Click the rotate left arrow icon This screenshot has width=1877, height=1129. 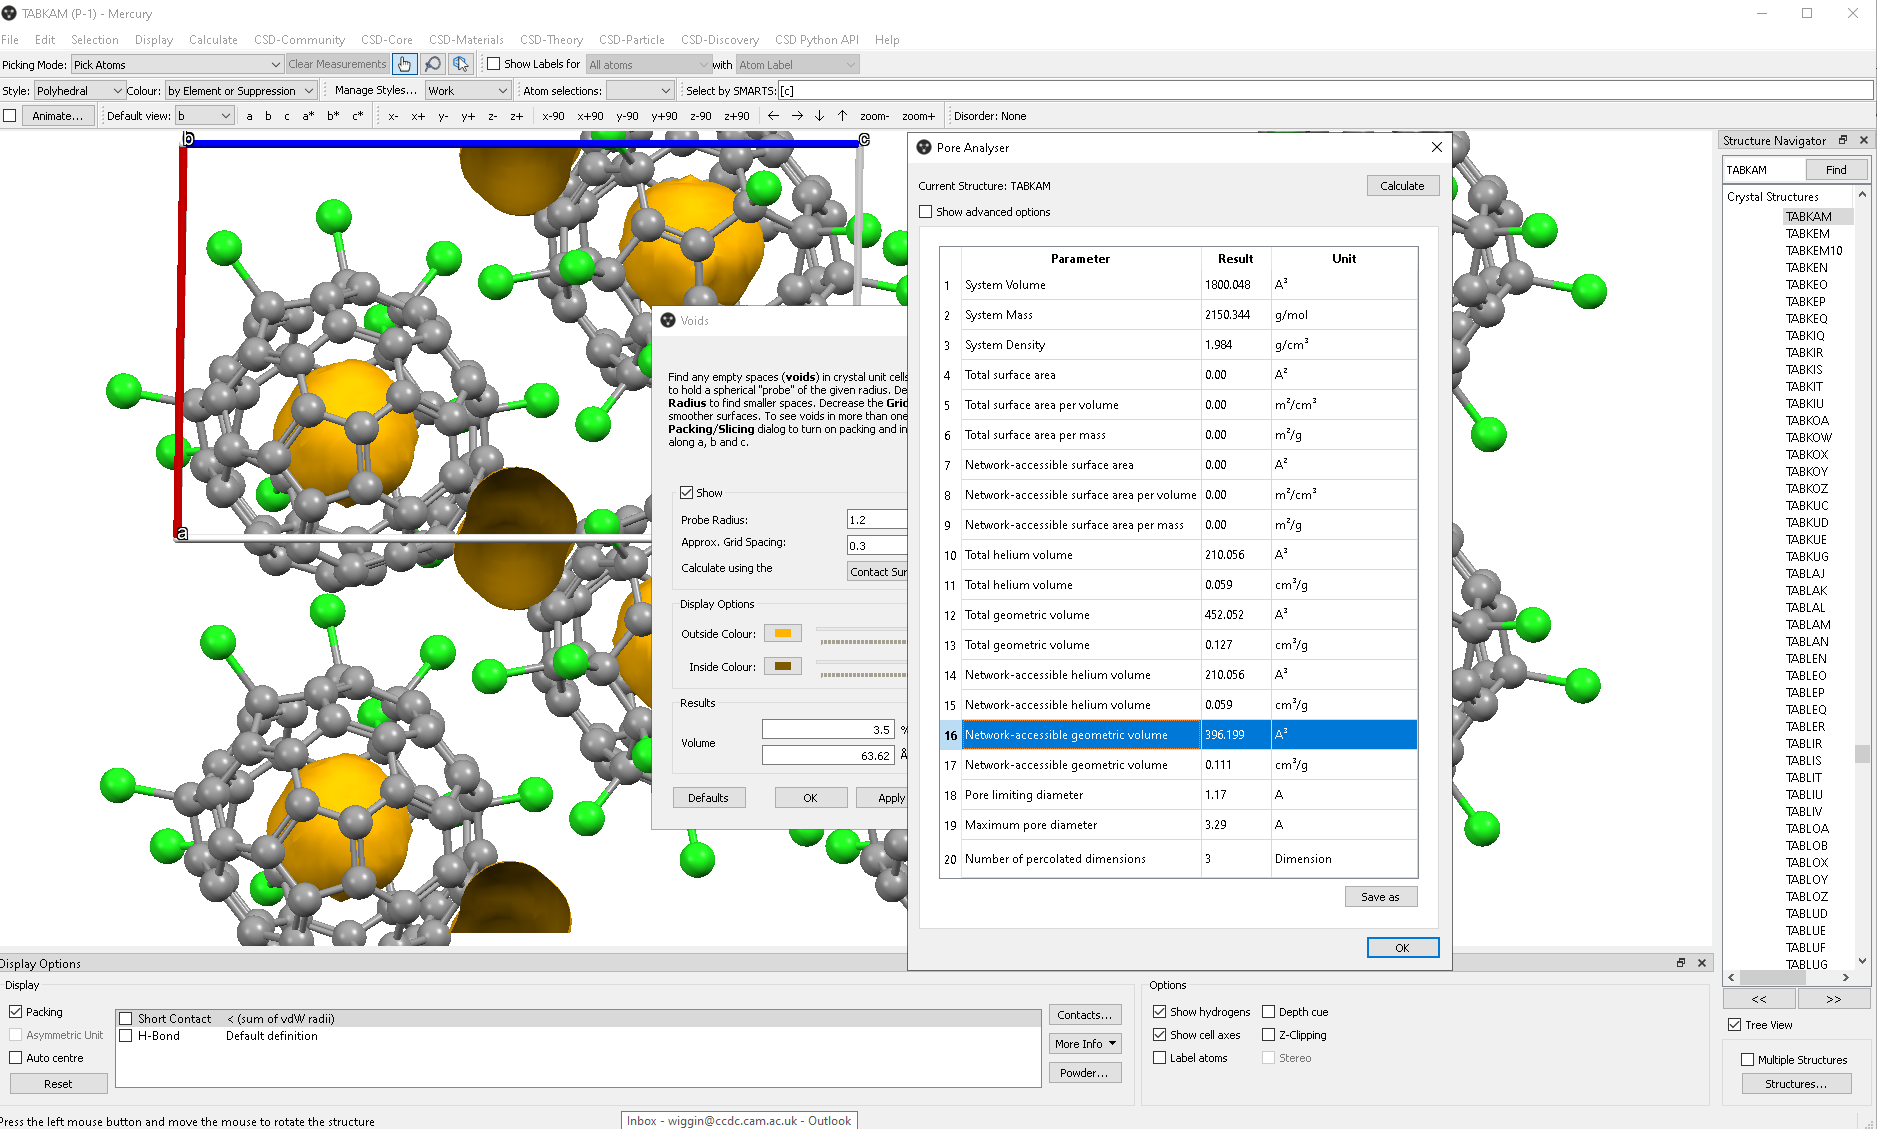[773, 116]
